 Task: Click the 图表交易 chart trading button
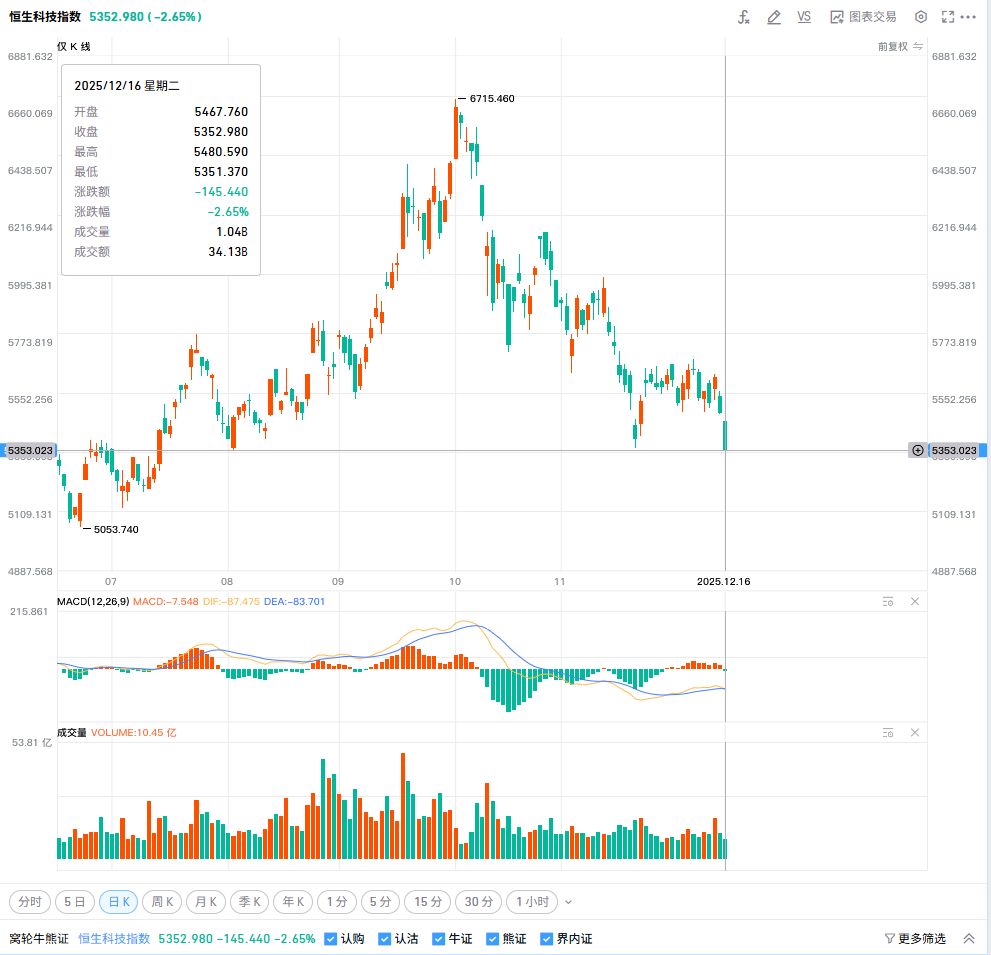tap(863, 17)
